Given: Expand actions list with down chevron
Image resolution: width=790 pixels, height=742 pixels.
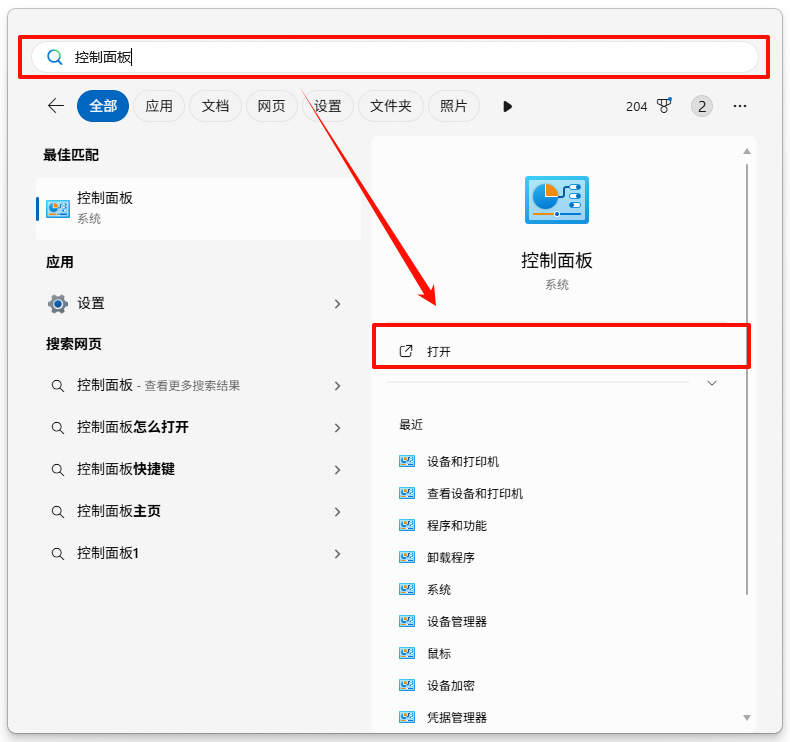Looking at the screenshot, I should tap(712, 383).
